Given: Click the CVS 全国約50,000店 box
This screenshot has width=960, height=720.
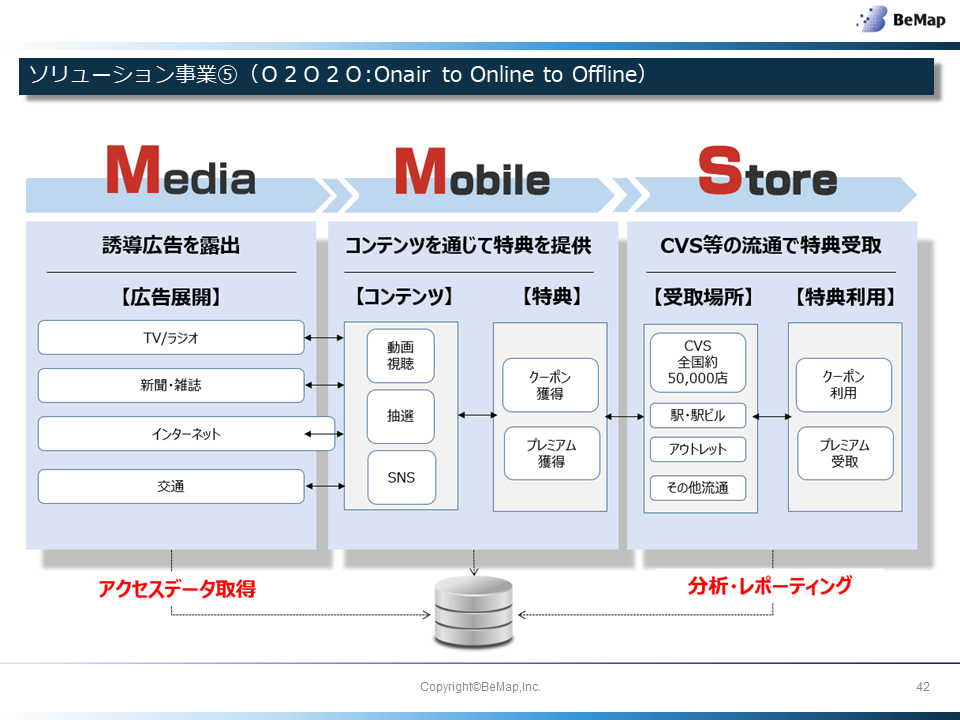Looking at the screenshot, I should coord(697,363).
